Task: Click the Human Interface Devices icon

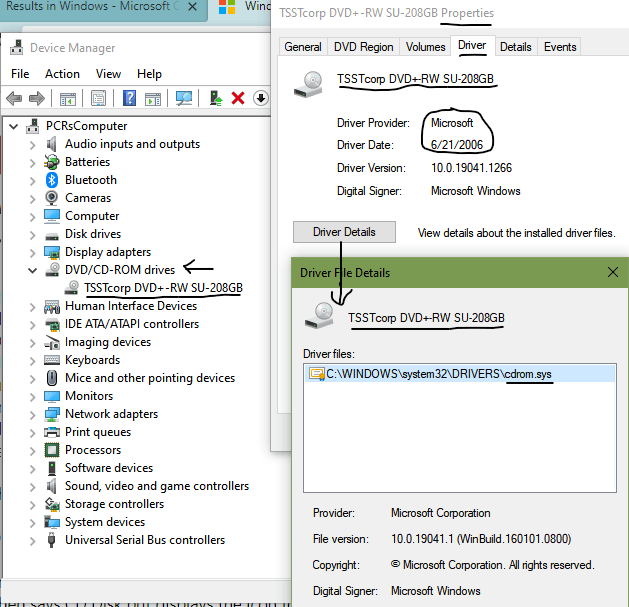Action: tap(52, 307)
